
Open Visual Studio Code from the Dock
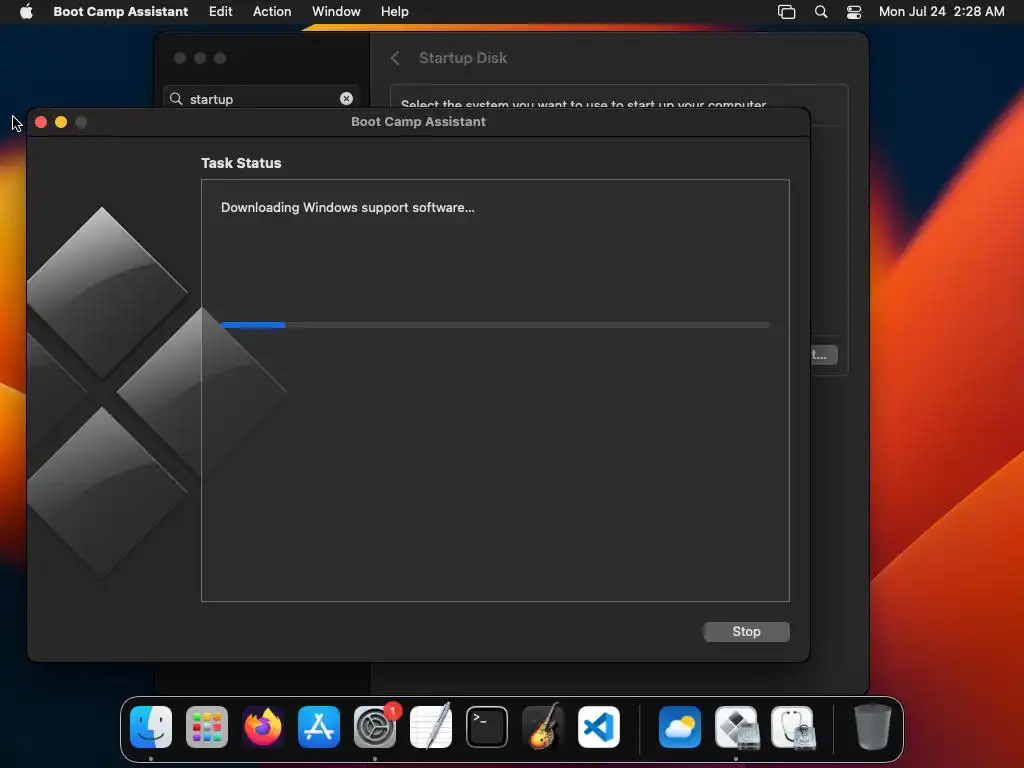pyautogui.click(x=599, y=727)
